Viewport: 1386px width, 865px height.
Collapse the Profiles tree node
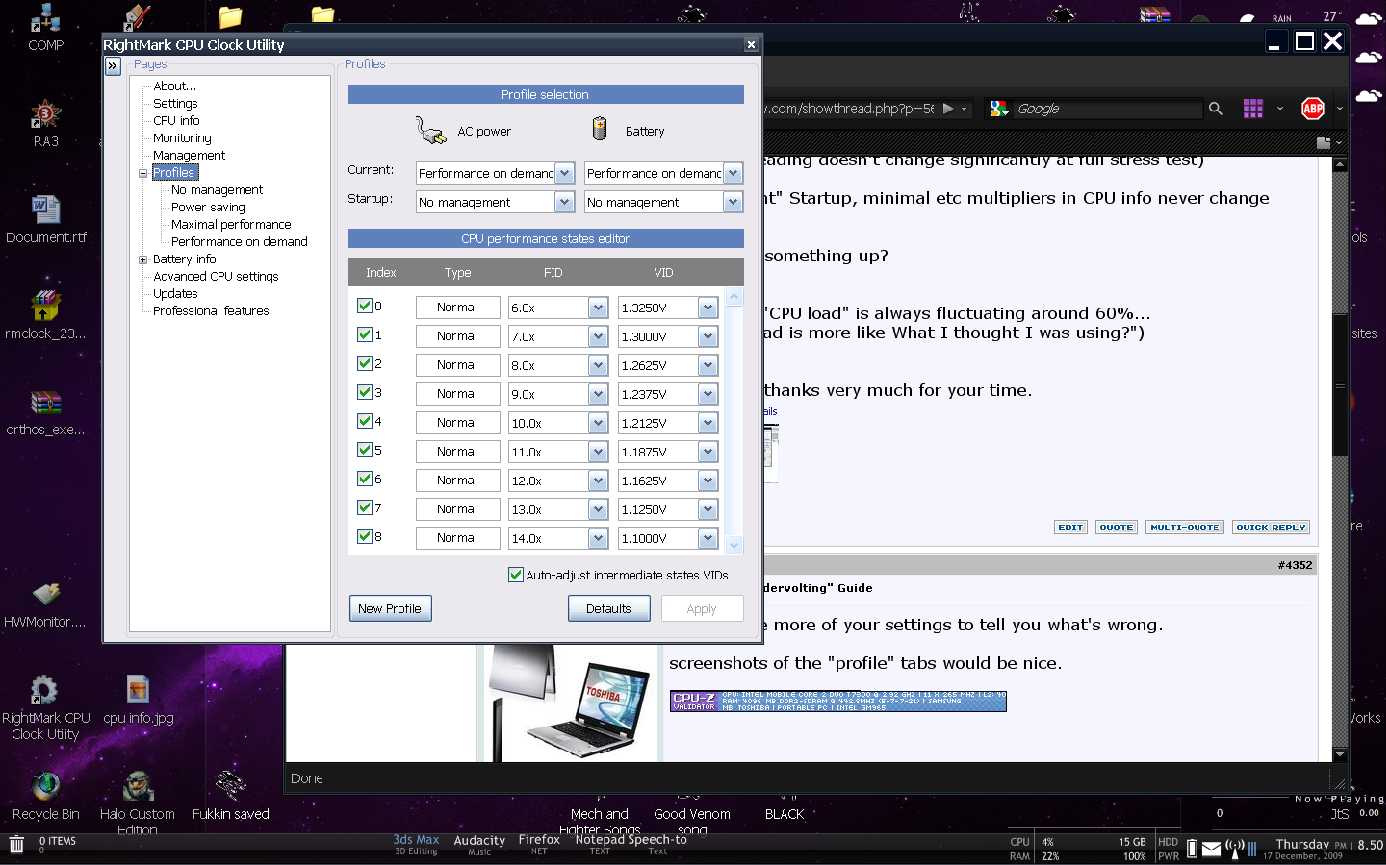coord(143,173)
